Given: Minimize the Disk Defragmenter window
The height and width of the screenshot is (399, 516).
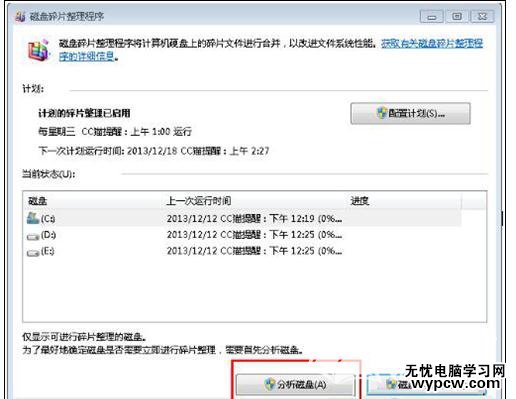Looking at the screenshot, I should click(x=432, y=16).
